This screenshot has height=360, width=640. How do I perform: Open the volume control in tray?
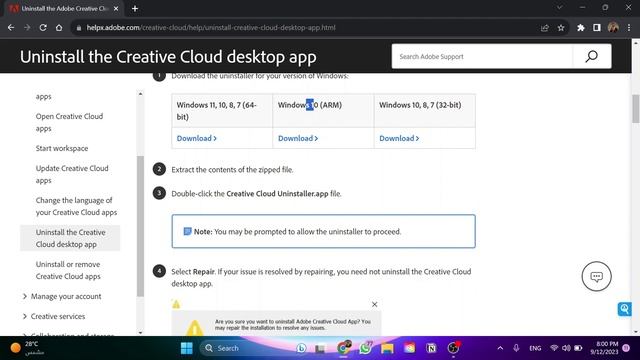click(566, 348)
